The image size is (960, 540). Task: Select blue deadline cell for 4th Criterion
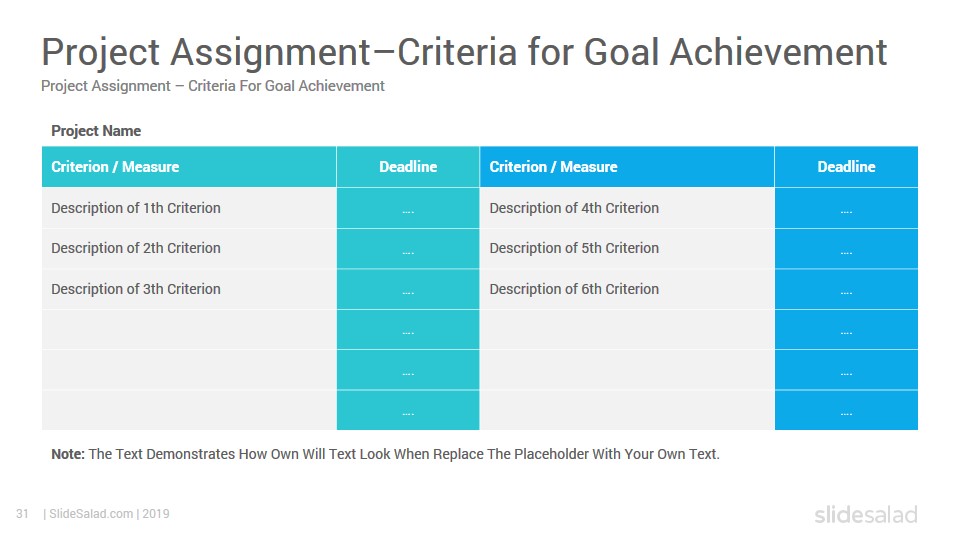[846, 208]
